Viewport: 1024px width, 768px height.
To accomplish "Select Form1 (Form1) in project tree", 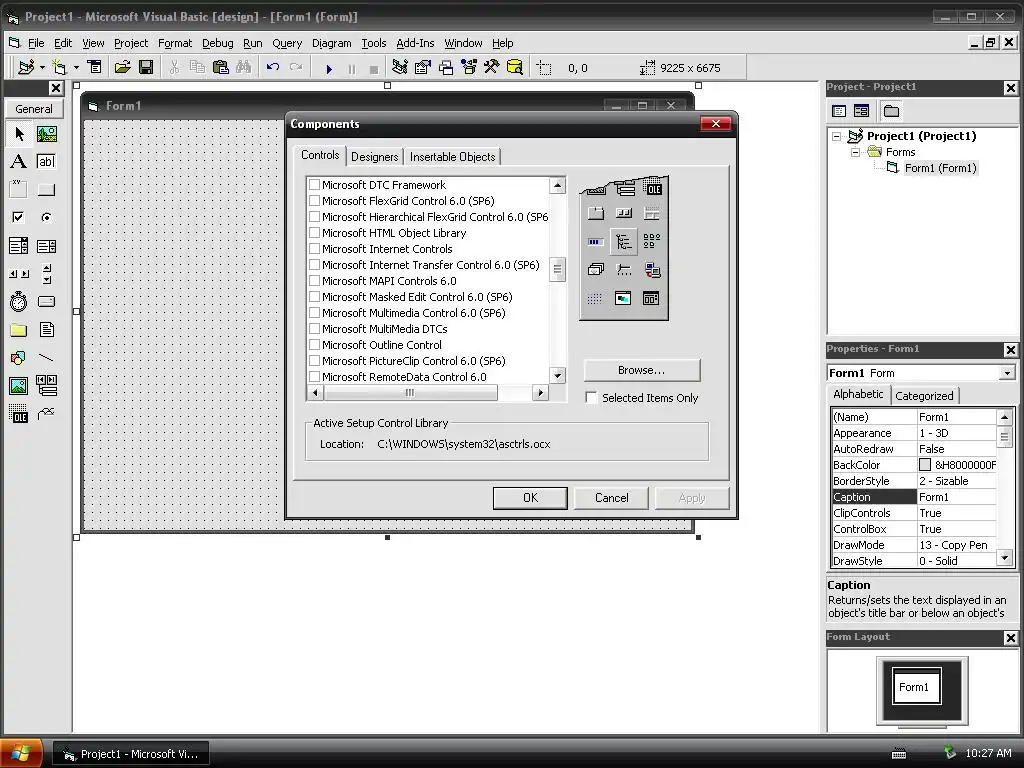I will click(940, 168).
